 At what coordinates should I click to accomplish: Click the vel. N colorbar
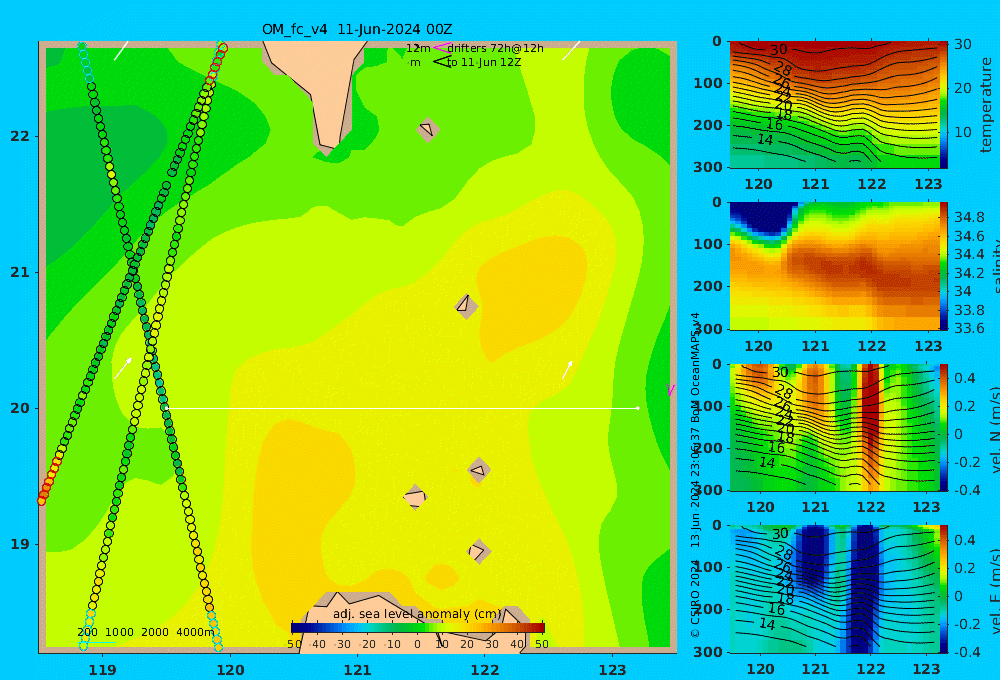(x=944, y=427)
